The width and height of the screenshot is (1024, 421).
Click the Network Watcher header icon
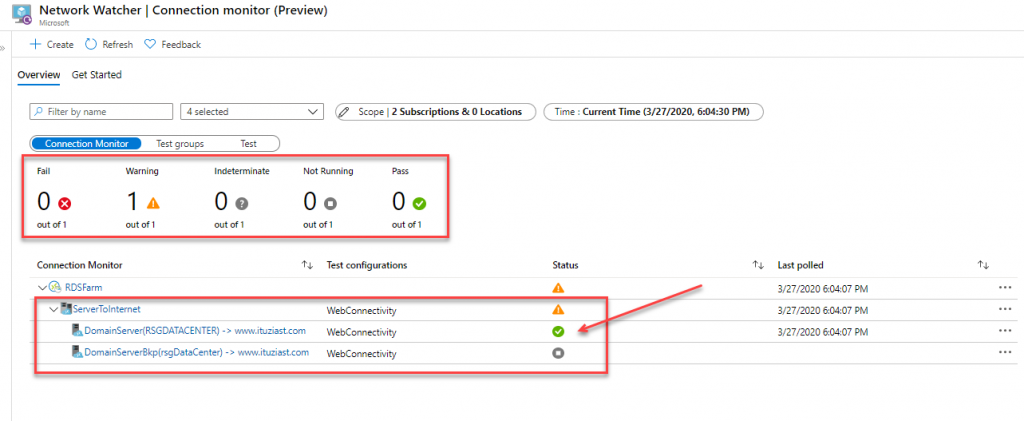pyautogui.click(x=22, y=14)
